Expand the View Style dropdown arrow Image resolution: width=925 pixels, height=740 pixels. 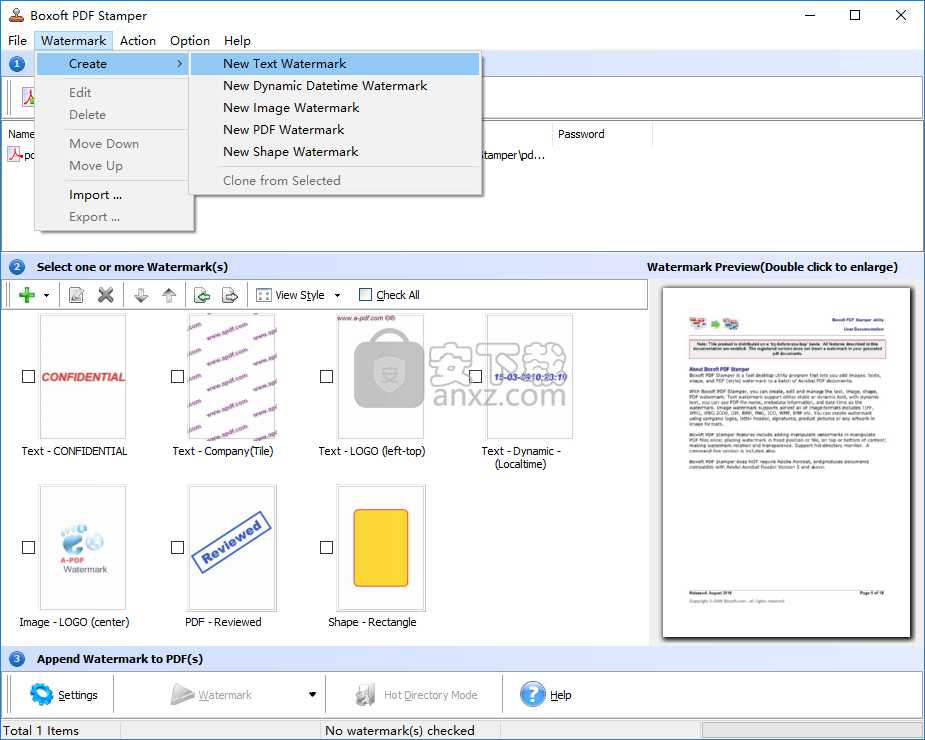(x=337, y=295)
